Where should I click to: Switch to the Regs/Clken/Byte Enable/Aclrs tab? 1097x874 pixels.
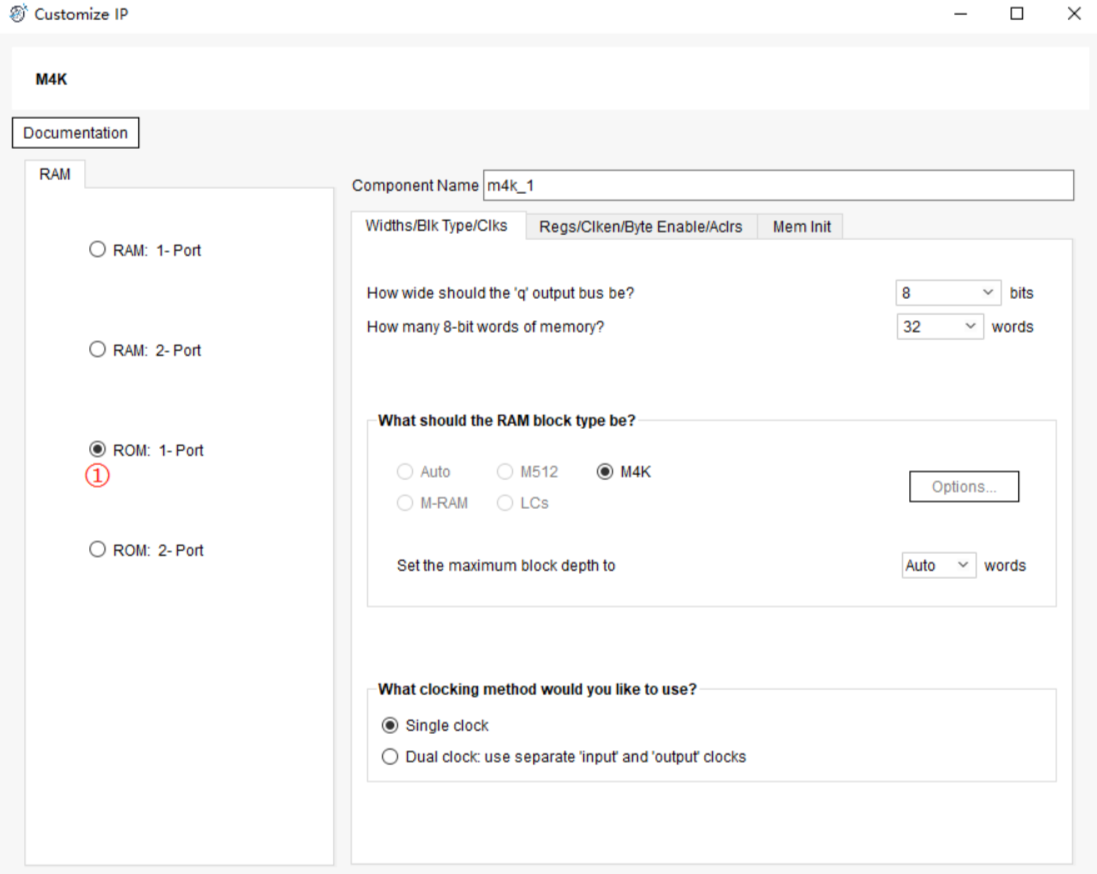pyautogui.click(x=640, y=227)
